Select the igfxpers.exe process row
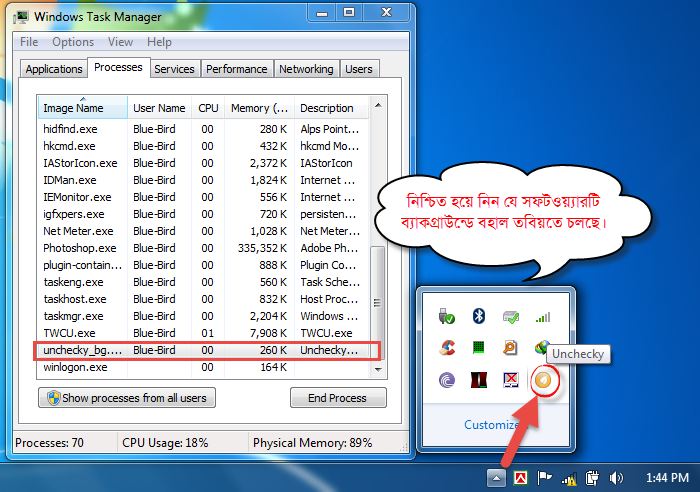 tap(204, 214)
